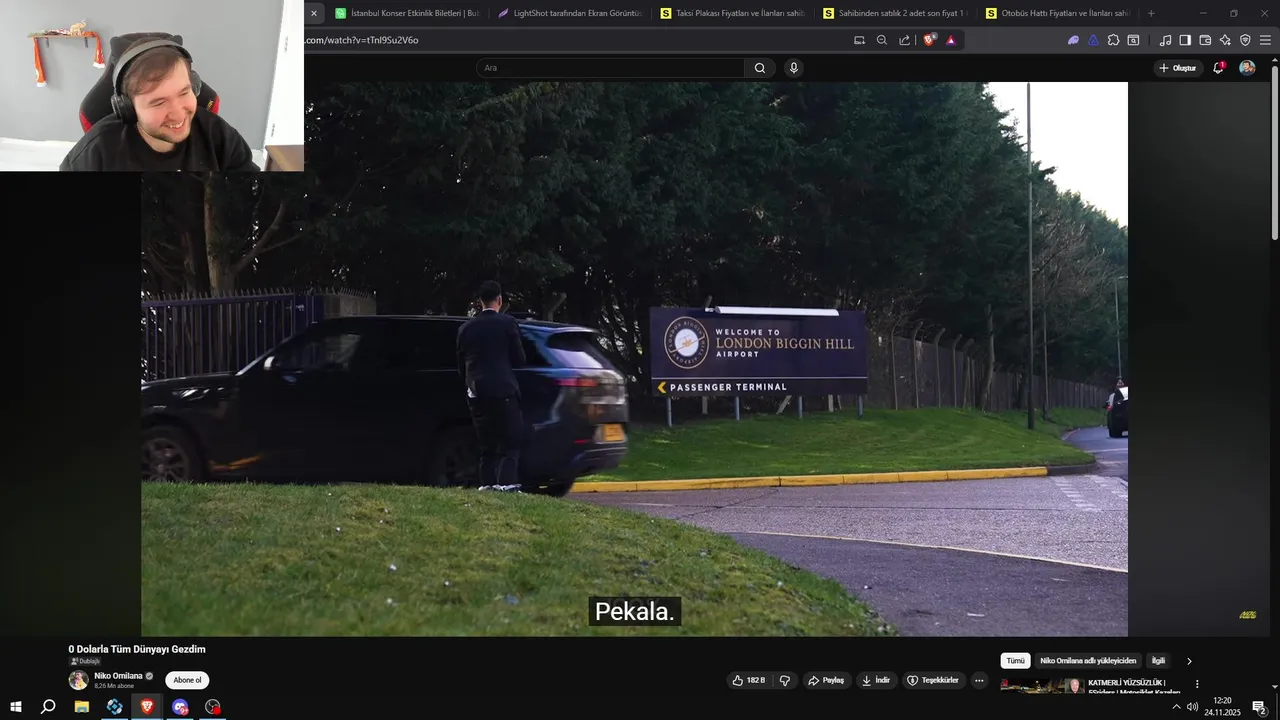This screenshot has width=1280, height=720.
Task: Select the İlgili filter chip
Action: (1158, 661)
